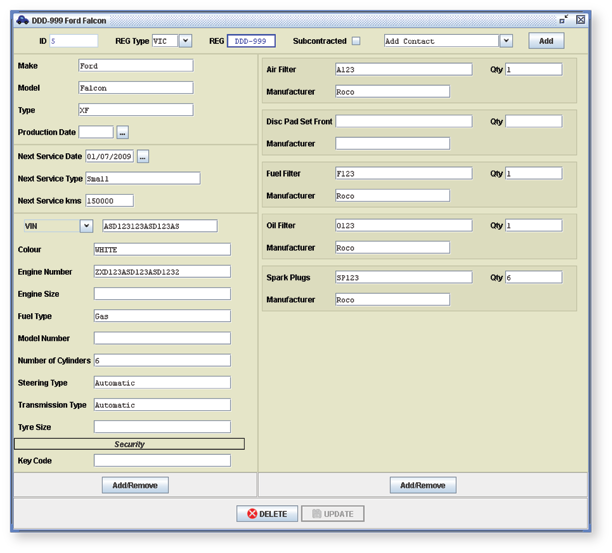
Task: Close the DDD-999 Ford Falcon window
Action: [x=580, y=20]
